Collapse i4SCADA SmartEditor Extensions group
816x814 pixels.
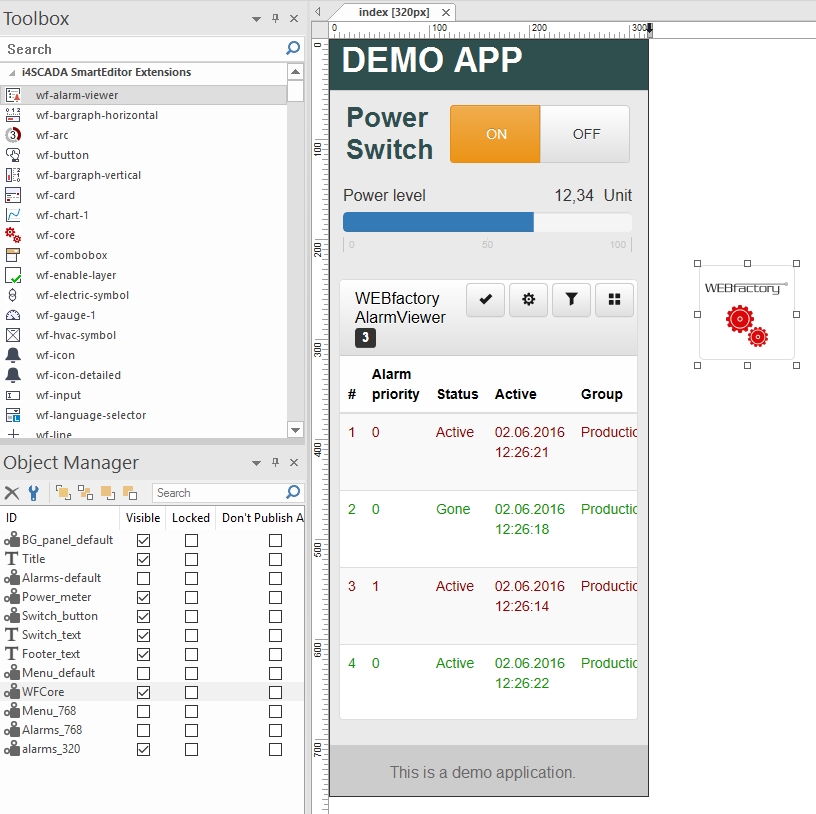12,72
